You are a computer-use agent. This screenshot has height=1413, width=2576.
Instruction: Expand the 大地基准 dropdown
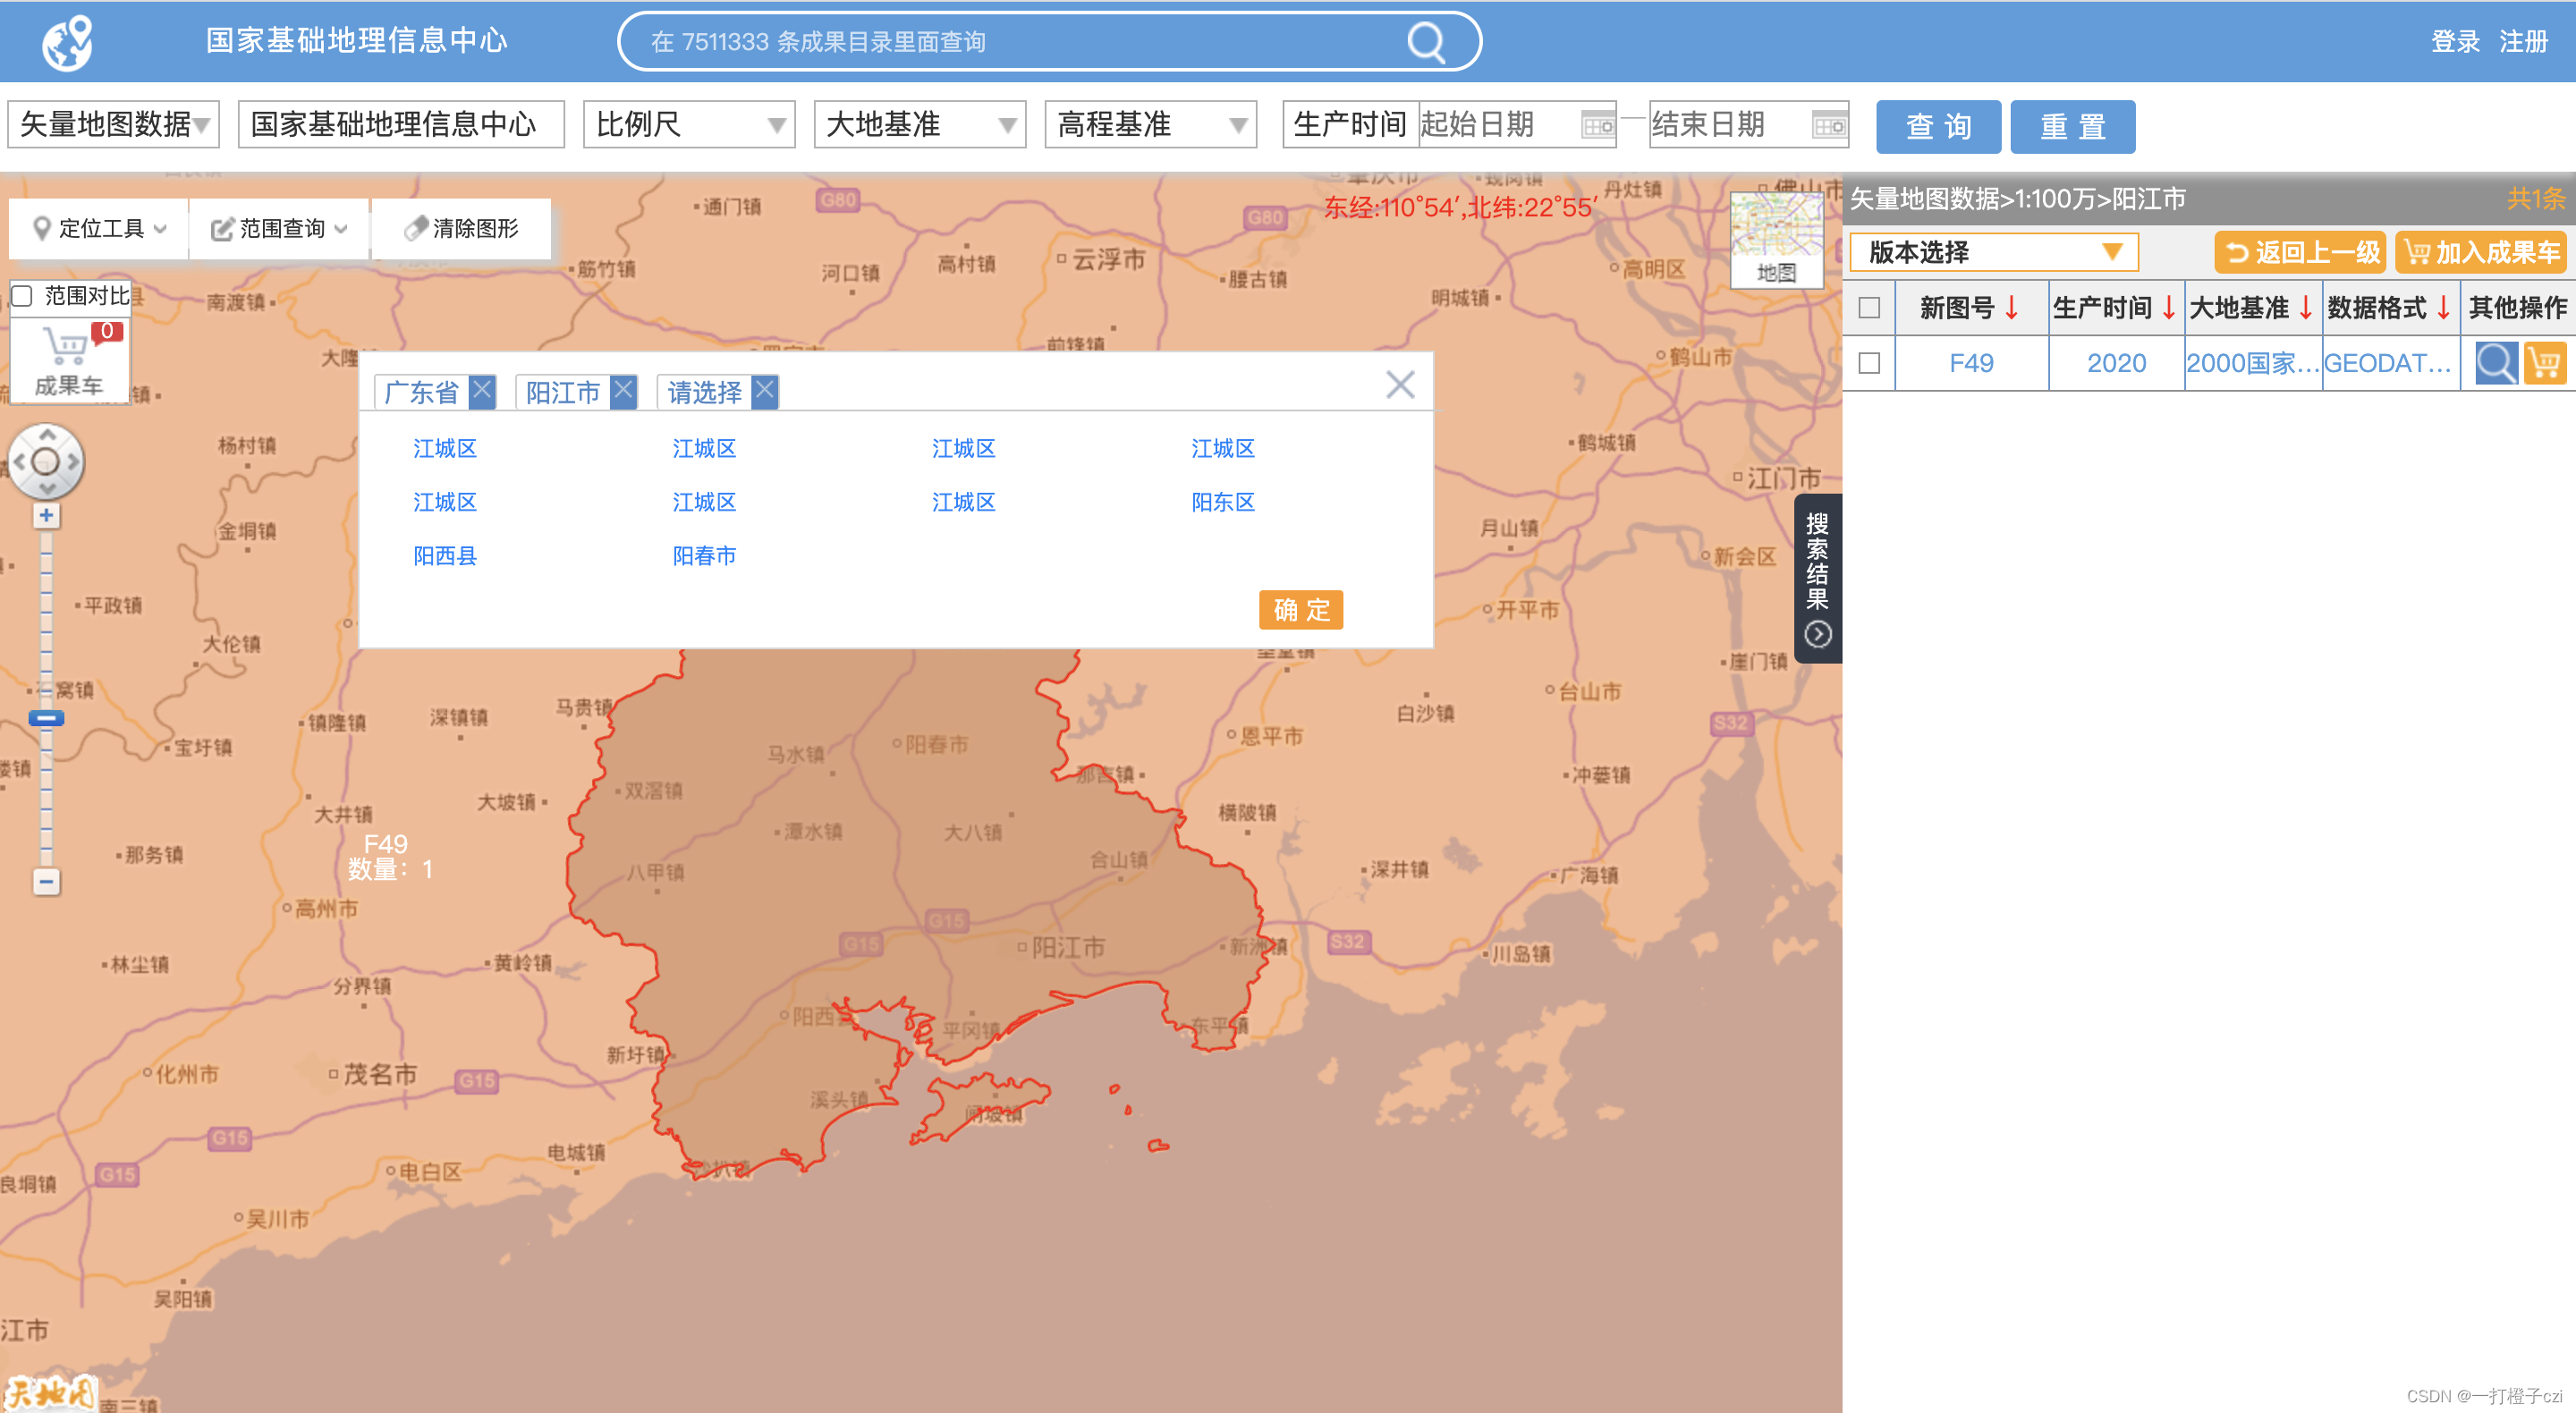[x=919, y=125]
